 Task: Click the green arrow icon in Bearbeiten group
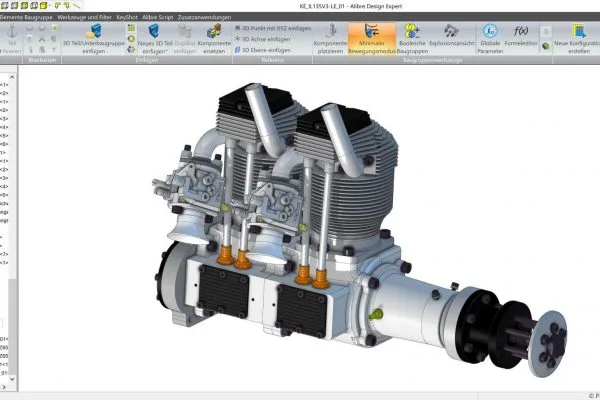coord(54,28)
